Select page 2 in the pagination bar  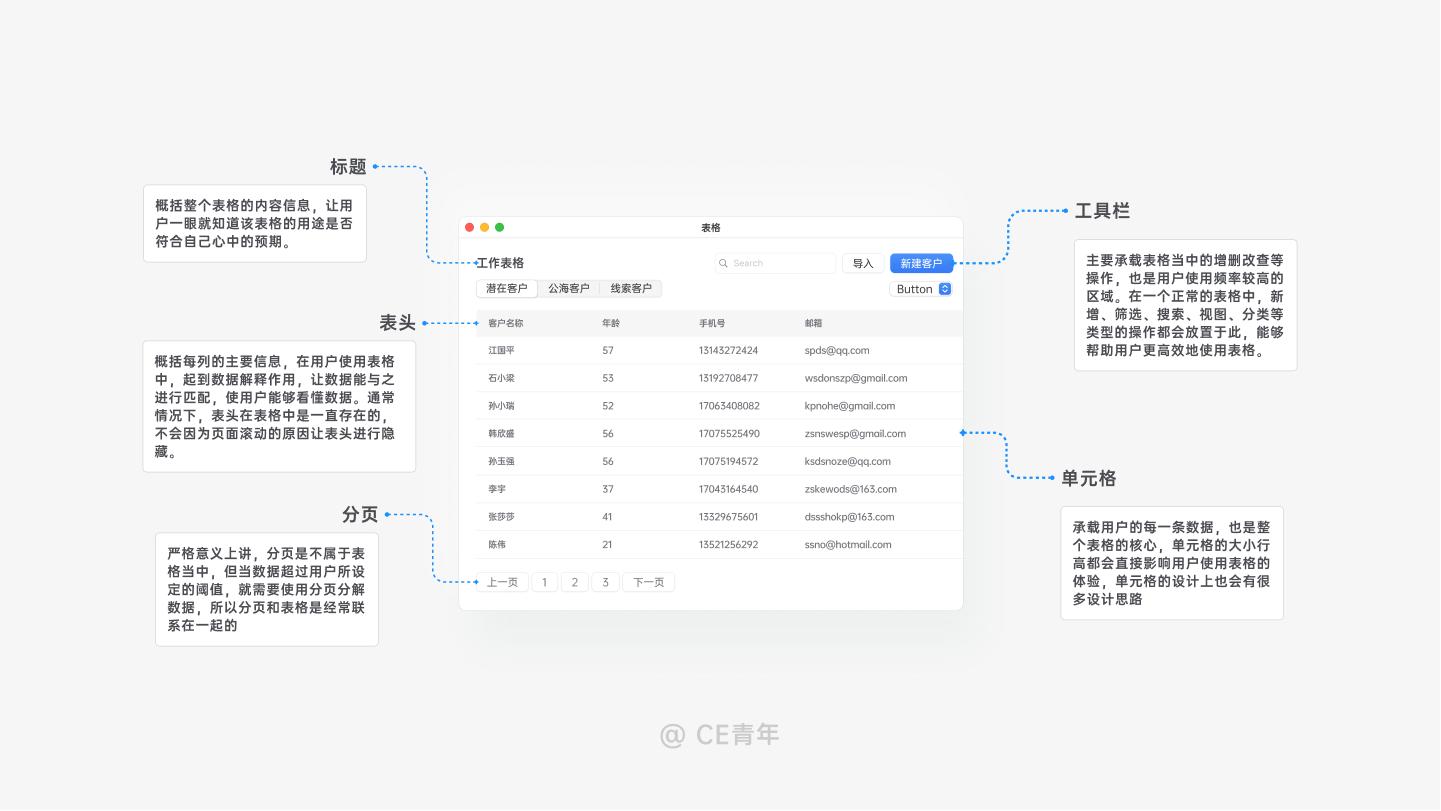(x=575, y=582)
